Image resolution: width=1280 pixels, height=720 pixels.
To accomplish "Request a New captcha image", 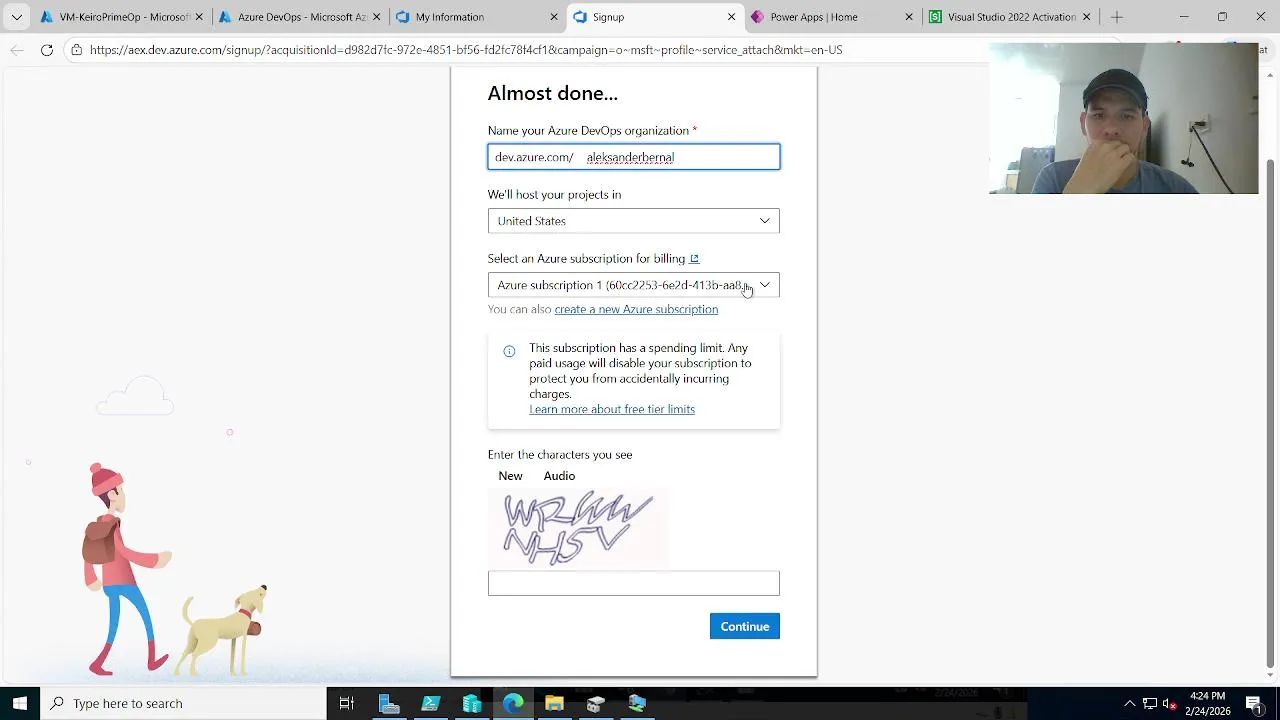I will pos(510,476).
